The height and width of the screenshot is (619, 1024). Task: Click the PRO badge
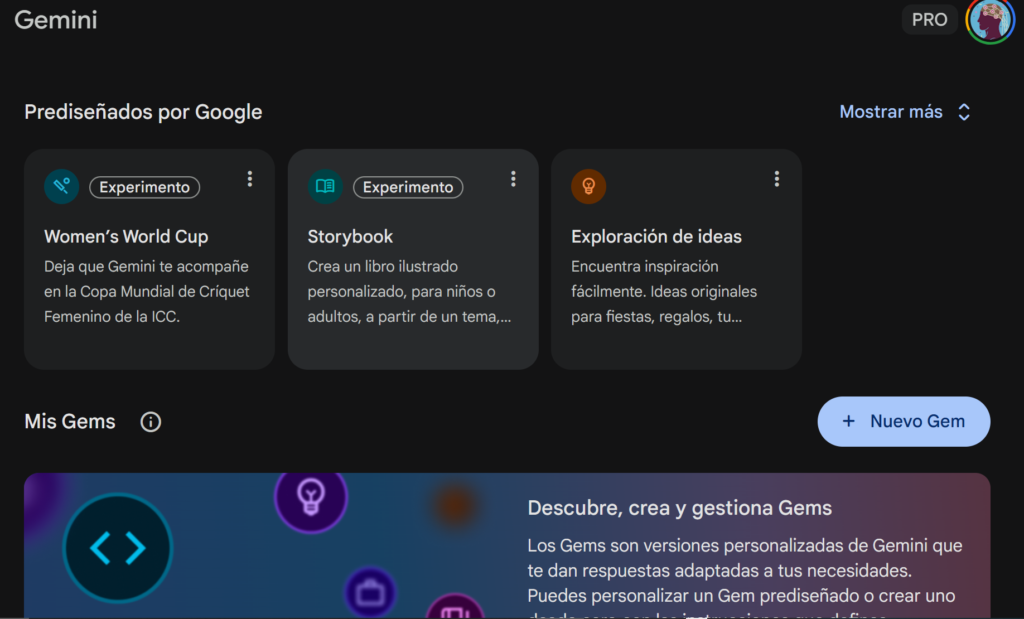[x=929, y=20]
